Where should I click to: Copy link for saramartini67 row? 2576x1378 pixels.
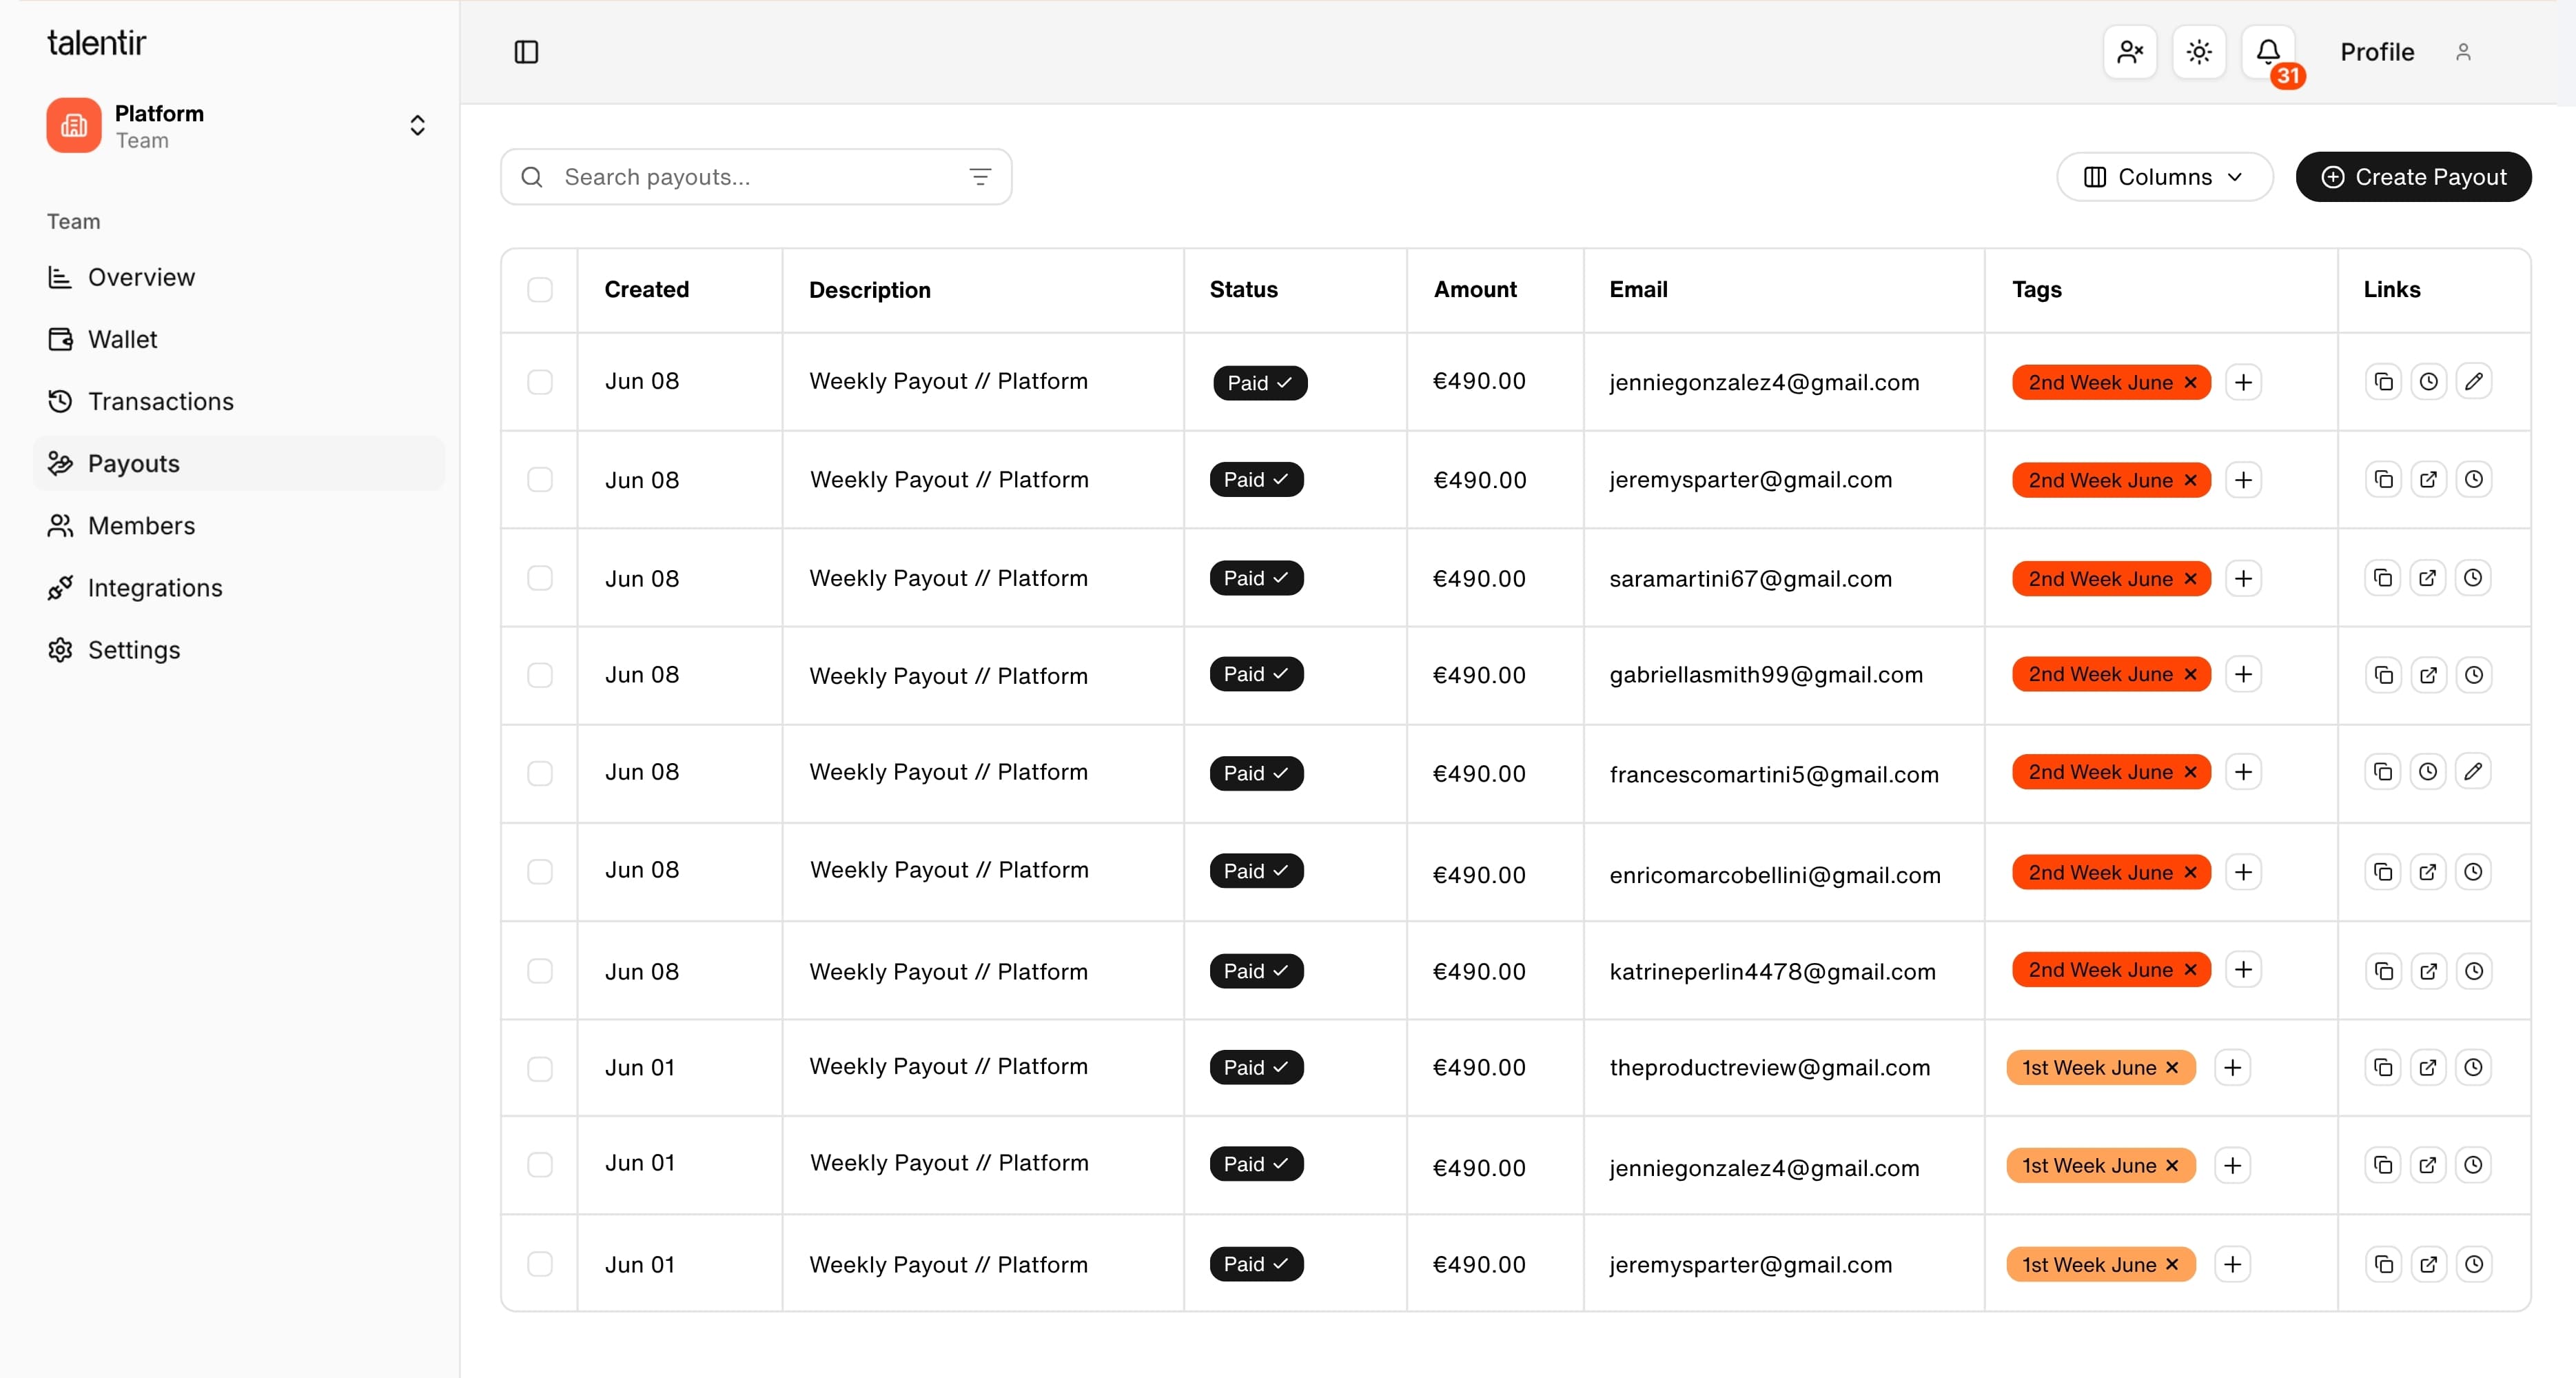[x=2384, y=578]
